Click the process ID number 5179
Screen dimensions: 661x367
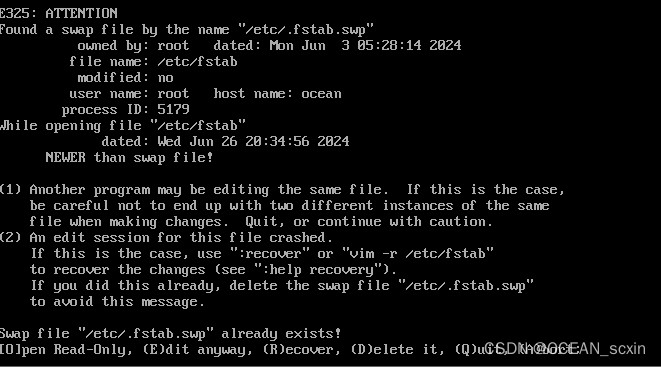pos(173,110)
